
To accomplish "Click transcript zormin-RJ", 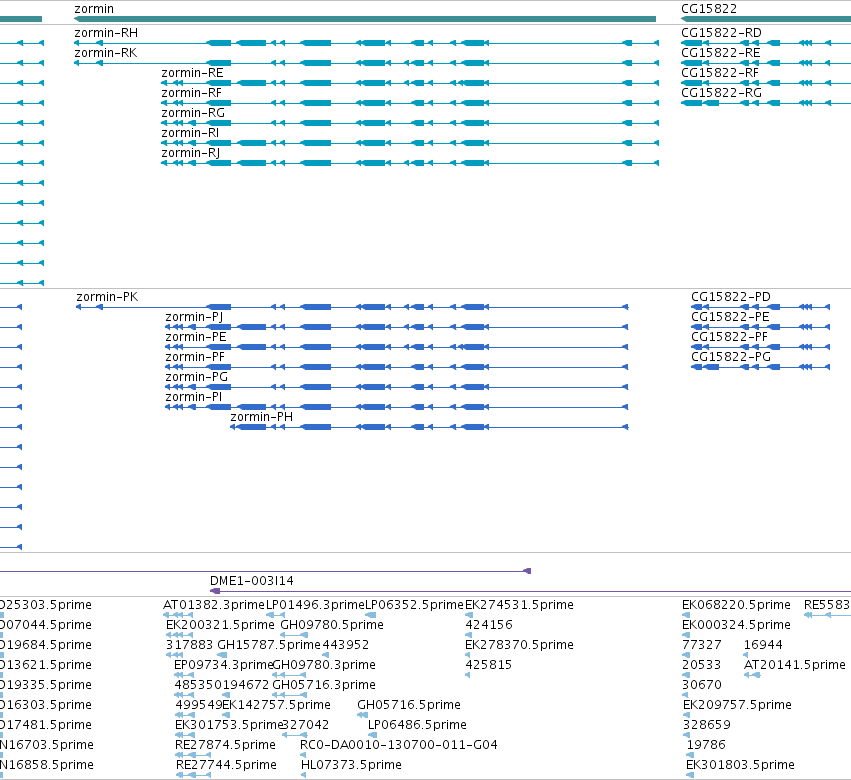I will point(190,154).
